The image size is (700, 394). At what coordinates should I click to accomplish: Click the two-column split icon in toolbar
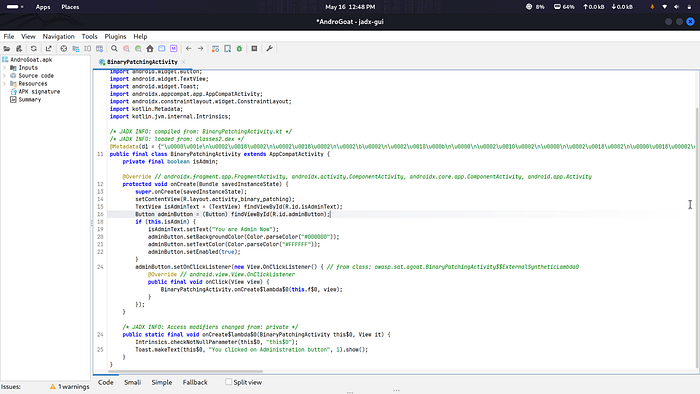88,49
